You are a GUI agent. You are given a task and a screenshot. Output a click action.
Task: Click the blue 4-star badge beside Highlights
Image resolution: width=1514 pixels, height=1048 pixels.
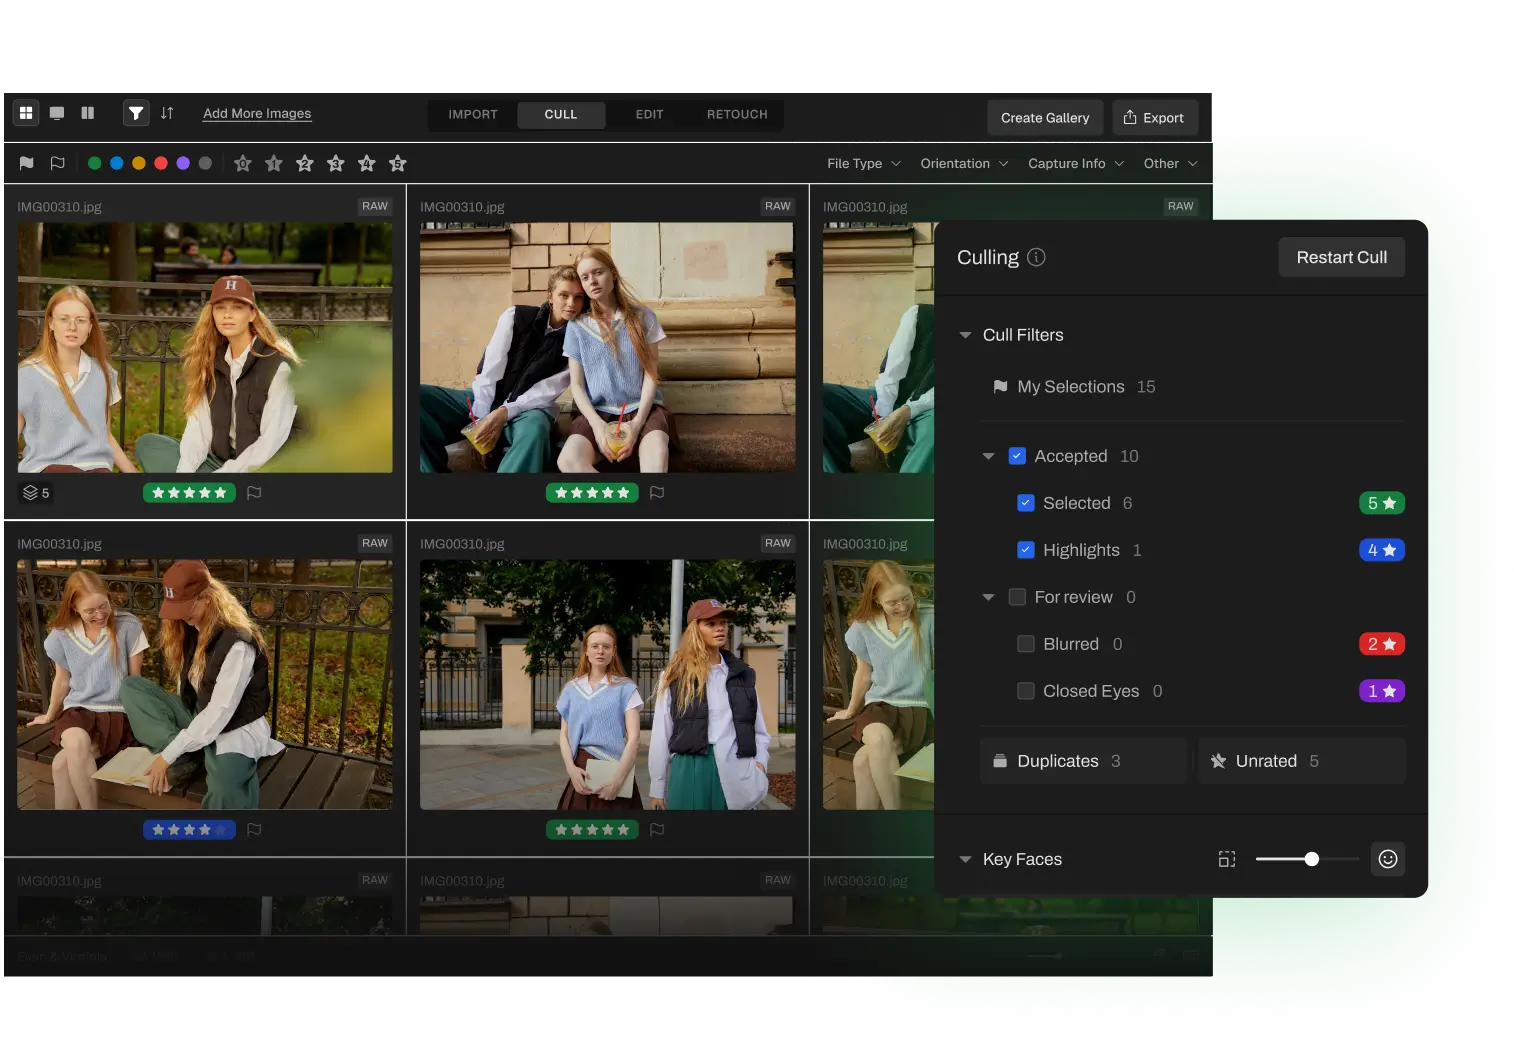[x=1382, y=550]
